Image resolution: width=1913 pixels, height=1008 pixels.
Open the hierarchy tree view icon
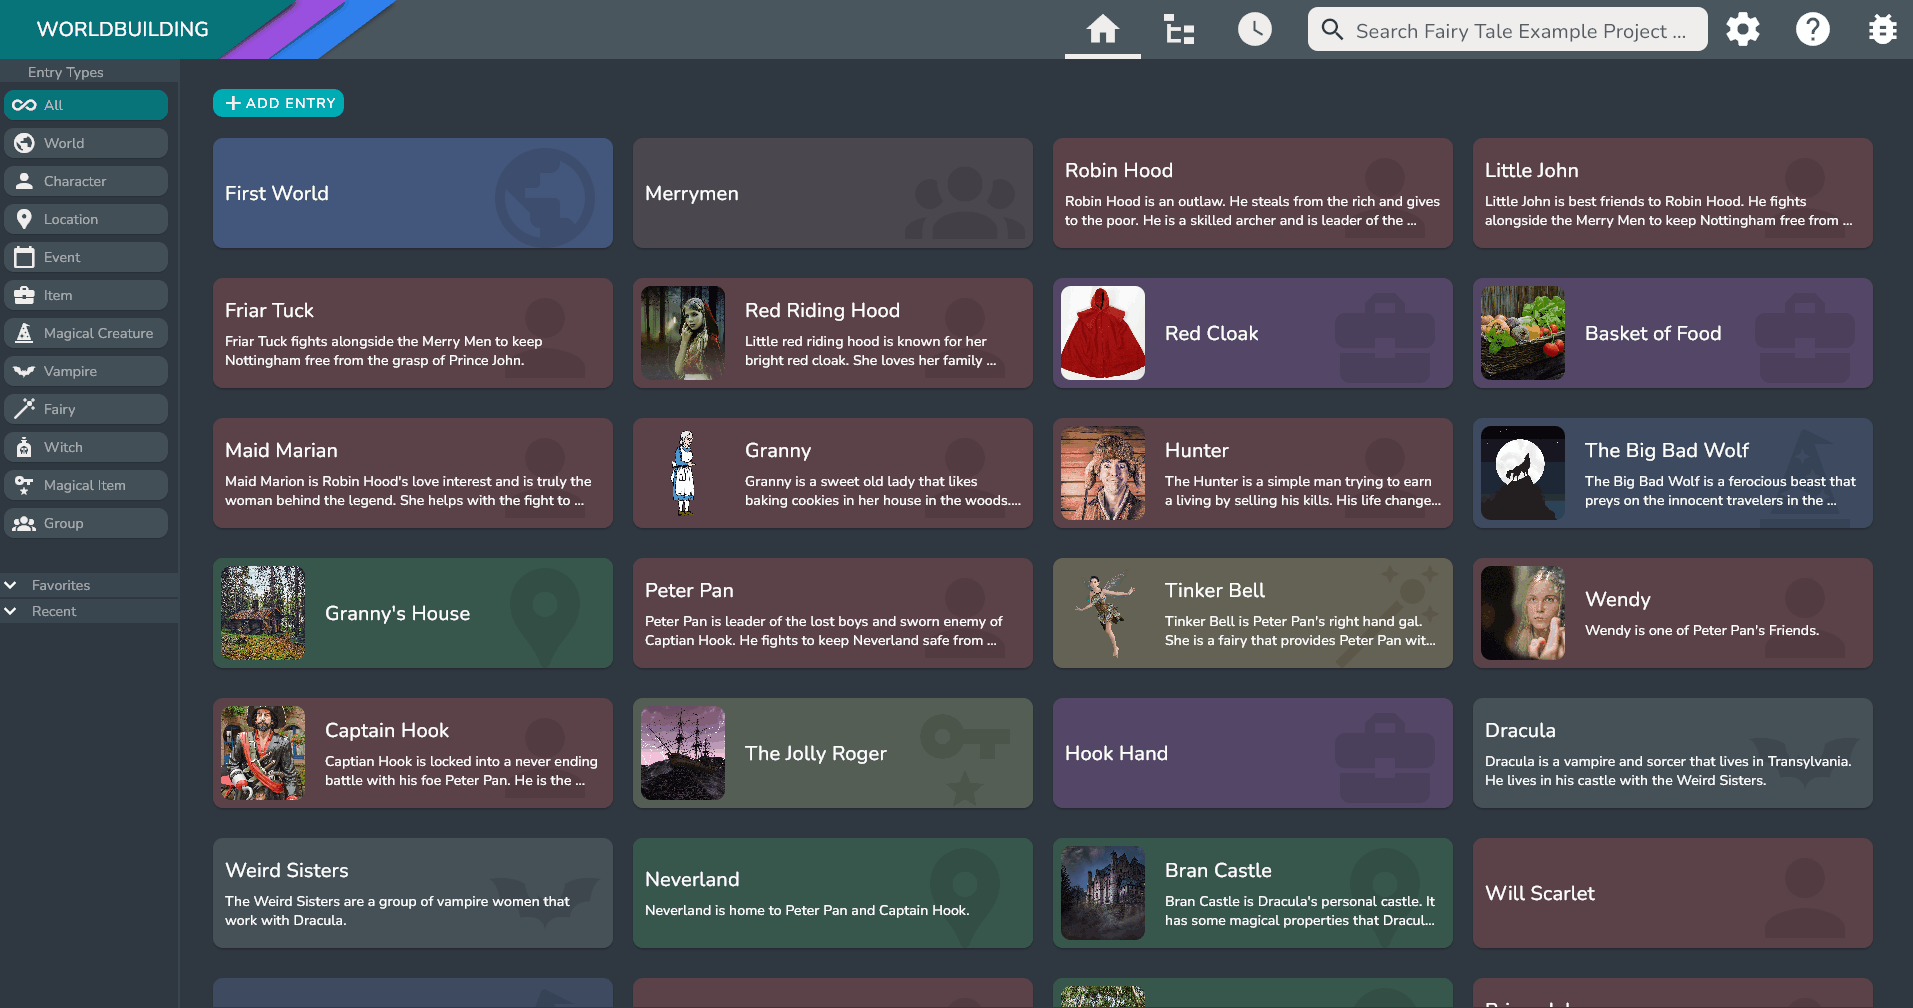pyautogui.click(x=1179, y=29)
